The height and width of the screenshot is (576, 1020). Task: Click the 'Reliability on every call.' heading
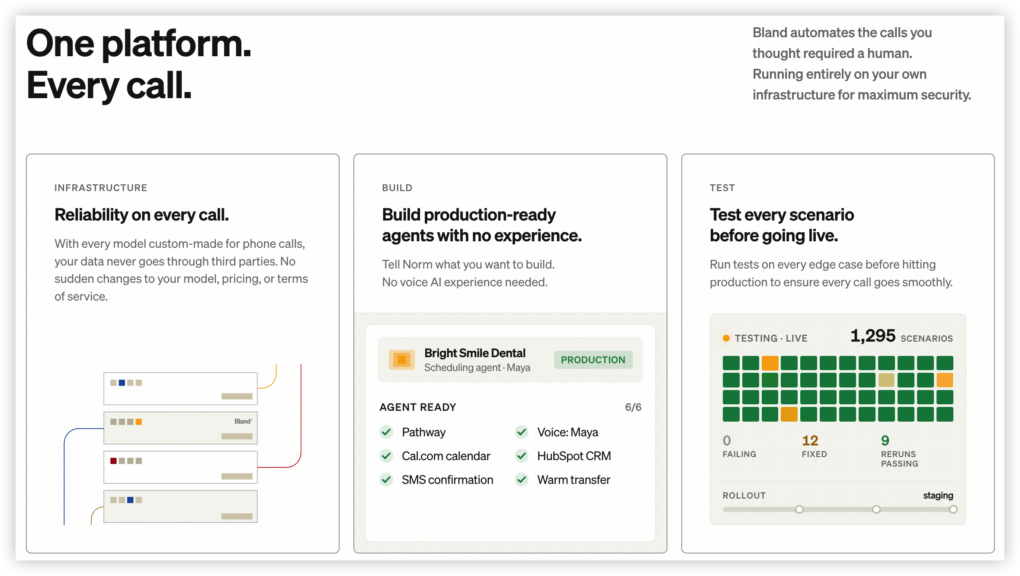(141, 215)
